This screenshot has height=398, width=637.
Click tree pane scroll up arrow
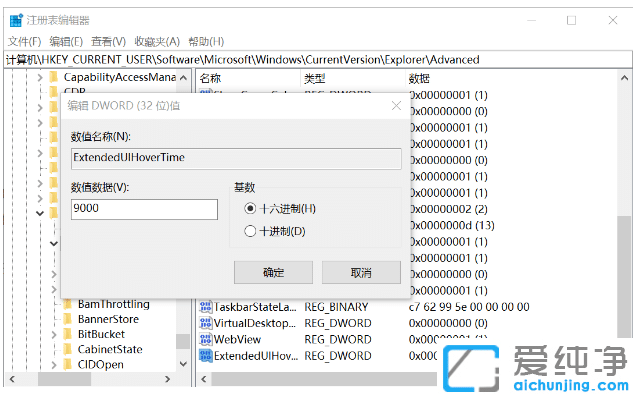[x=183, y=78]
